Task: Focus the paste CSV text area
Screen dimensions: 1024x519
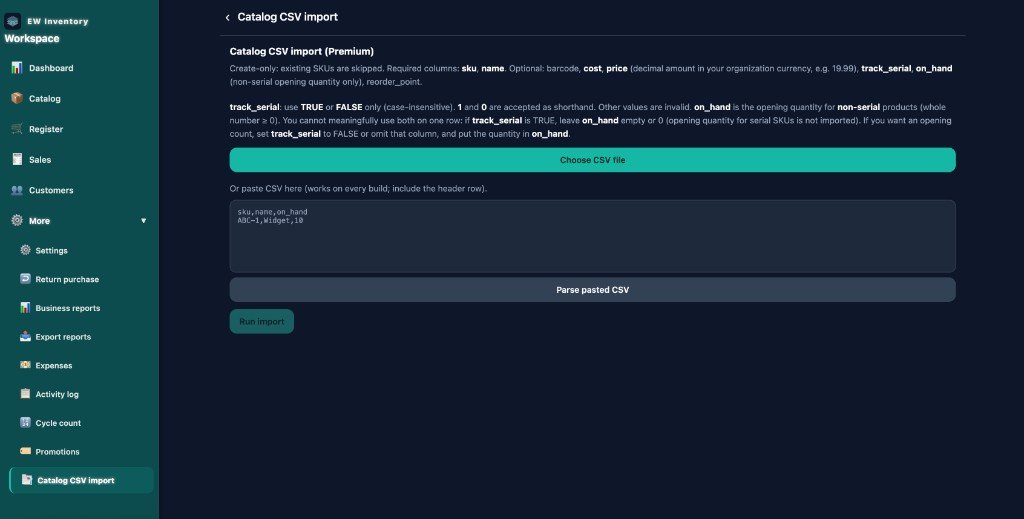Action: pos(592,236)
